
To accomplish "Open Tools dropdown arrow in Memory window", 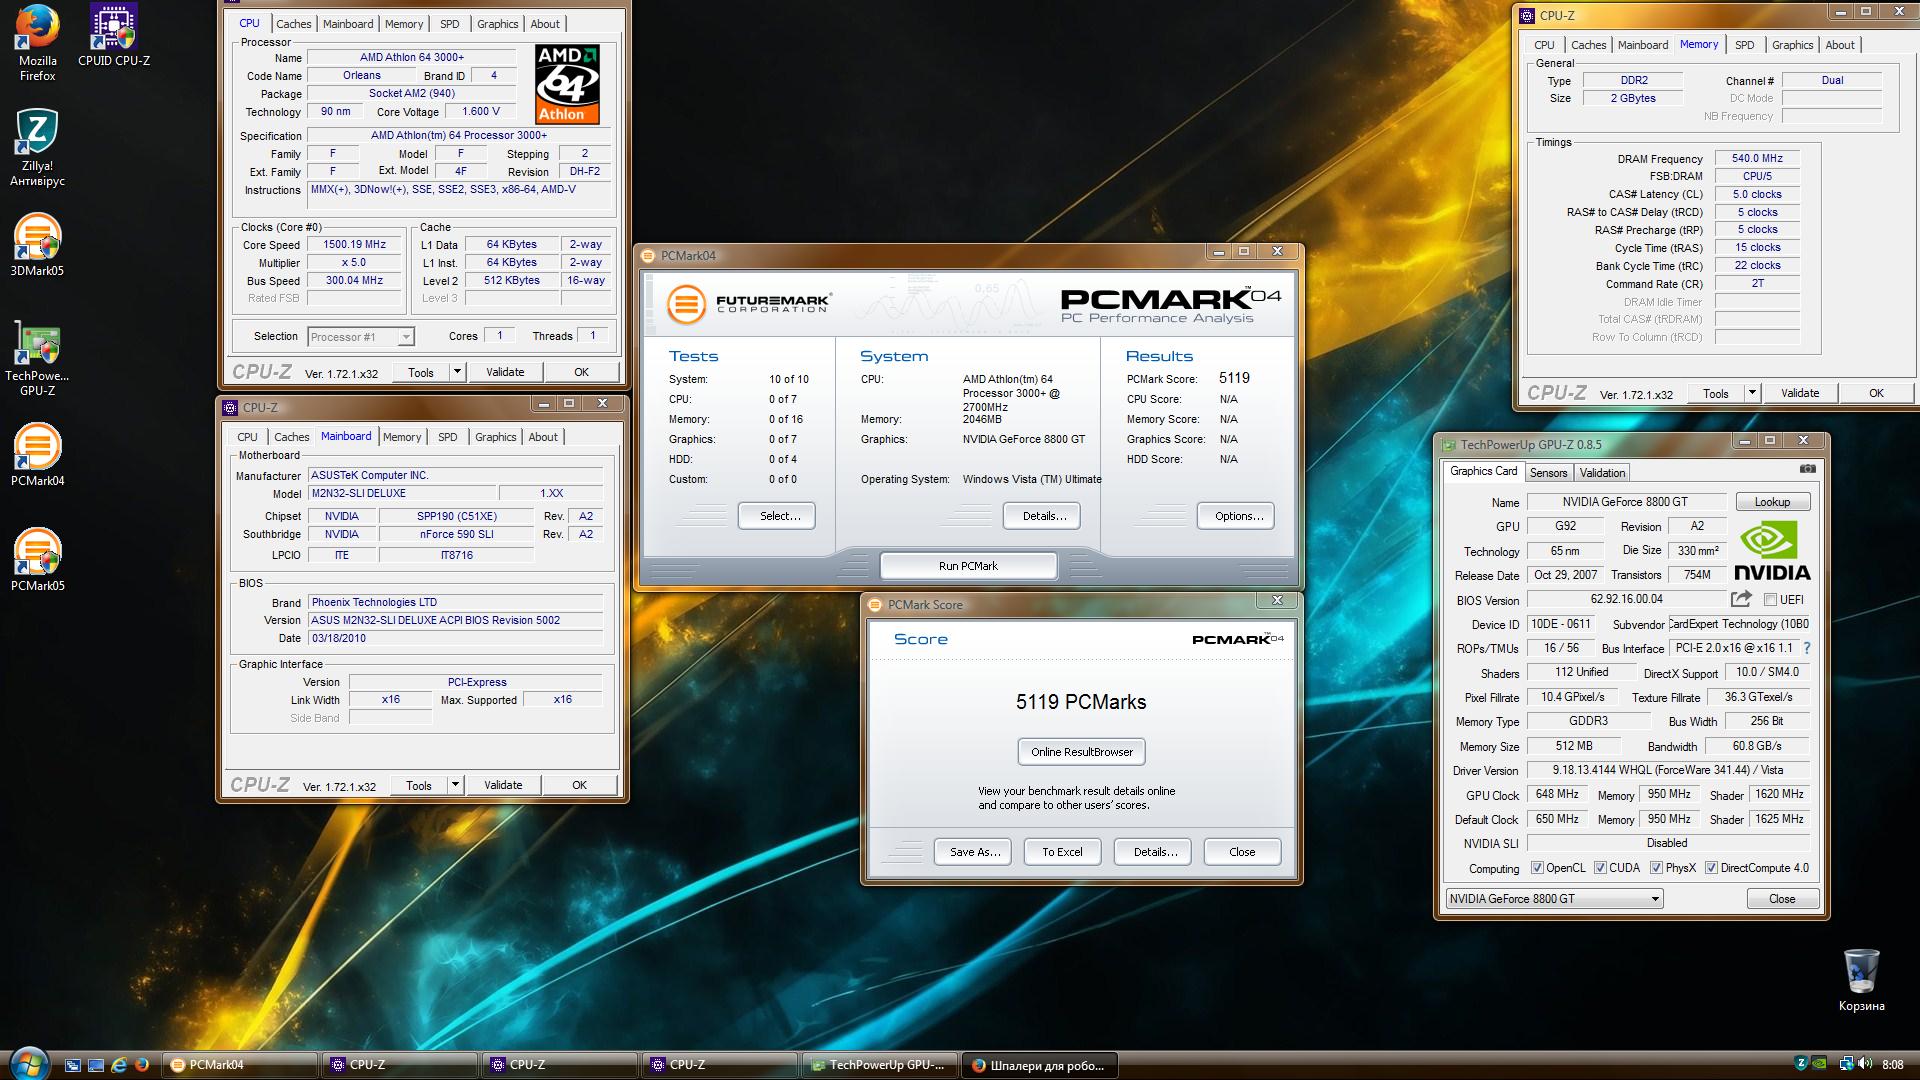I will pos(1752,393).
